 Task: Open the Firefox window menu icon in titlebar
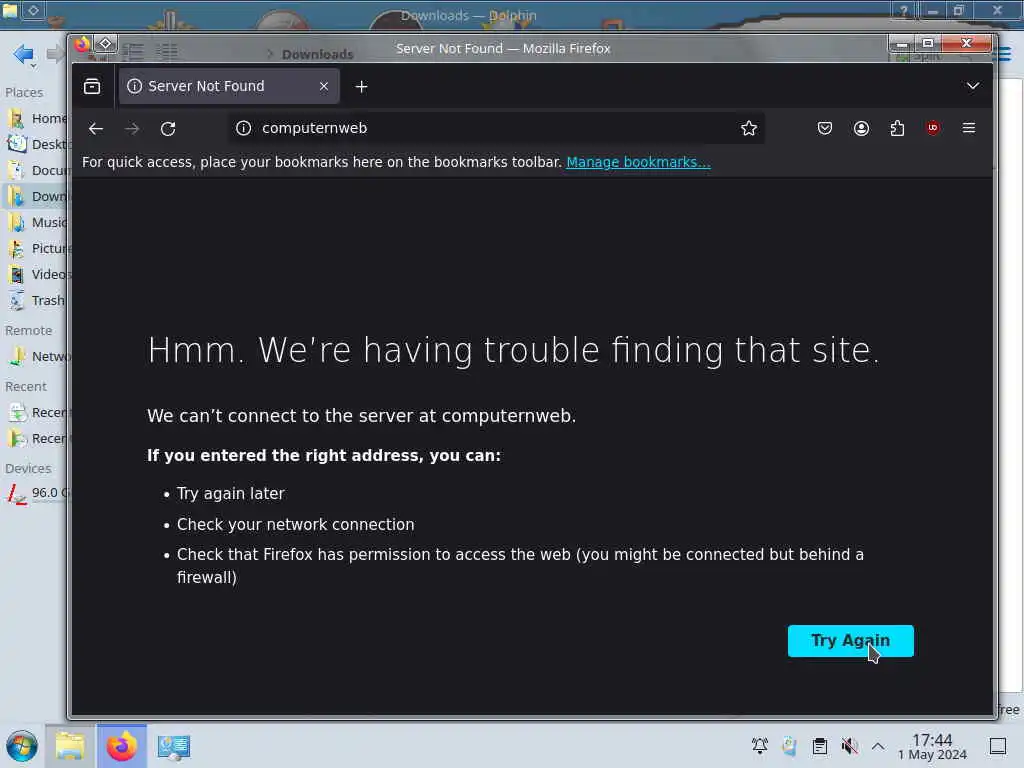click(82, 44)
